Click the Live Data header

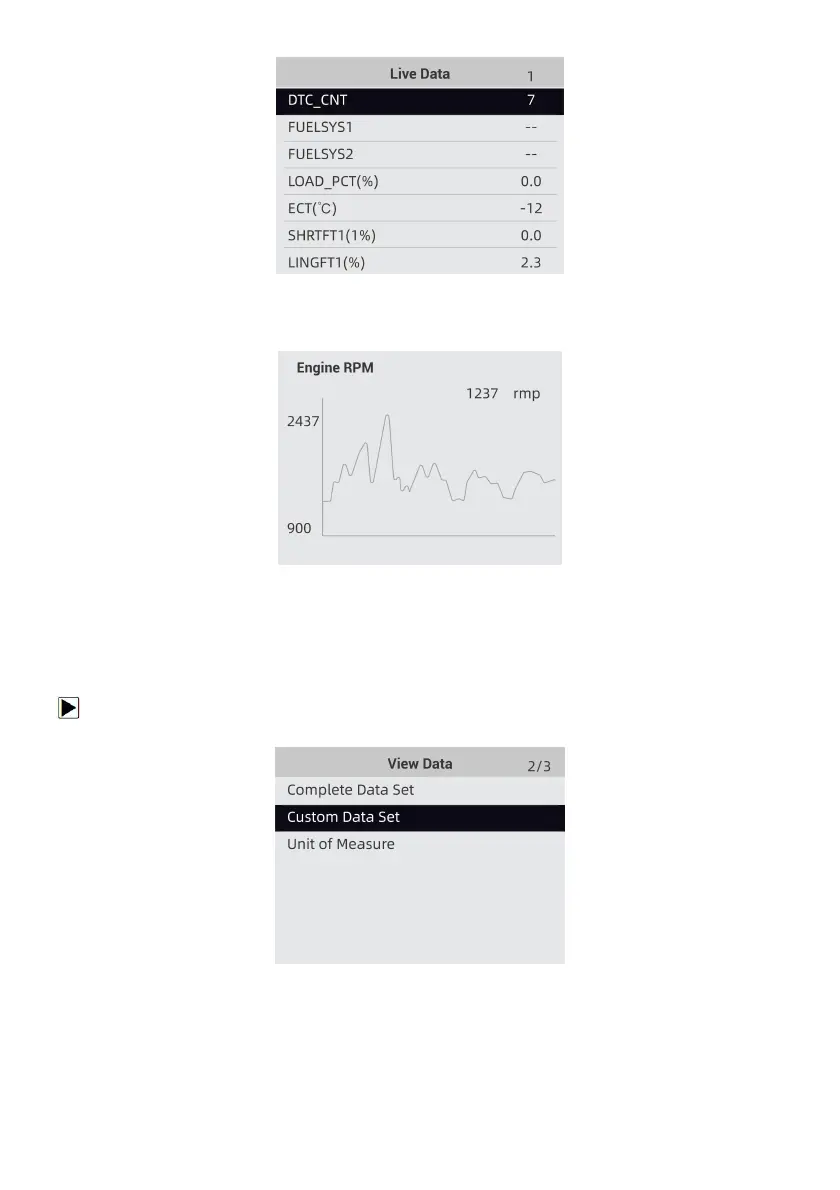click(x=419, y=74)
